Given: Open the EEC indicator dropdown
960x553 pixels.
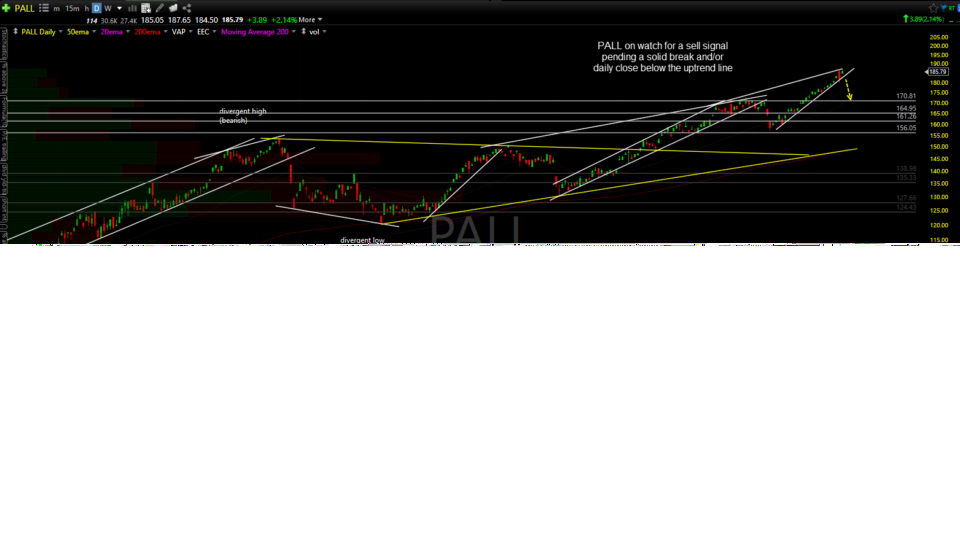Looking at the screenshot, I should (214, 32).
